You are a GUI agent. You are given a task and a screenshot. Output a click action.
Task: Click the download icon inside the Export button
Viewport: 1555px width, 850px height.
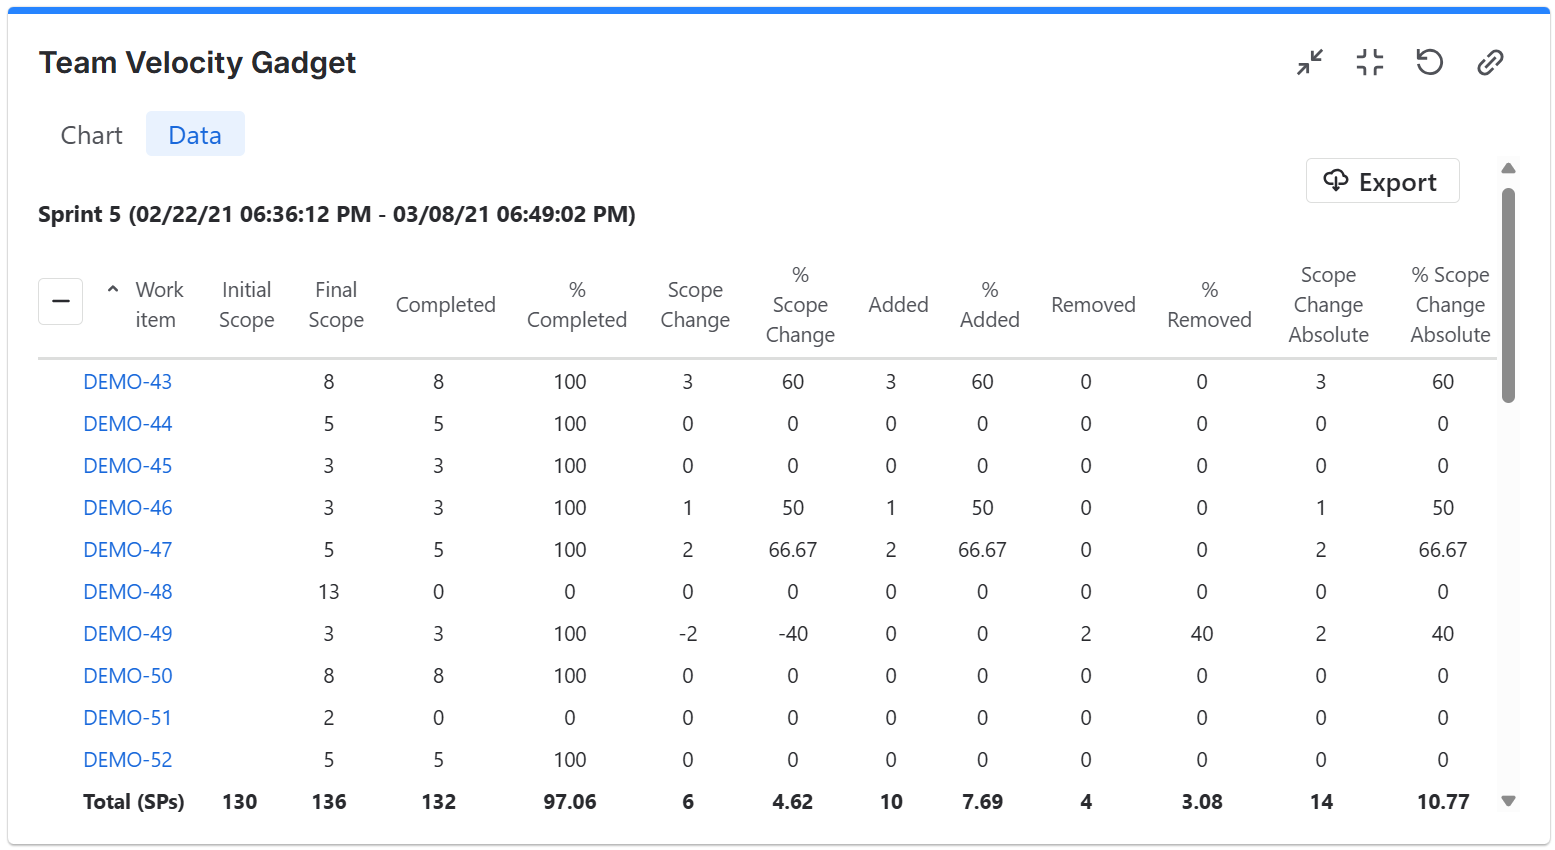(1337, 181)
